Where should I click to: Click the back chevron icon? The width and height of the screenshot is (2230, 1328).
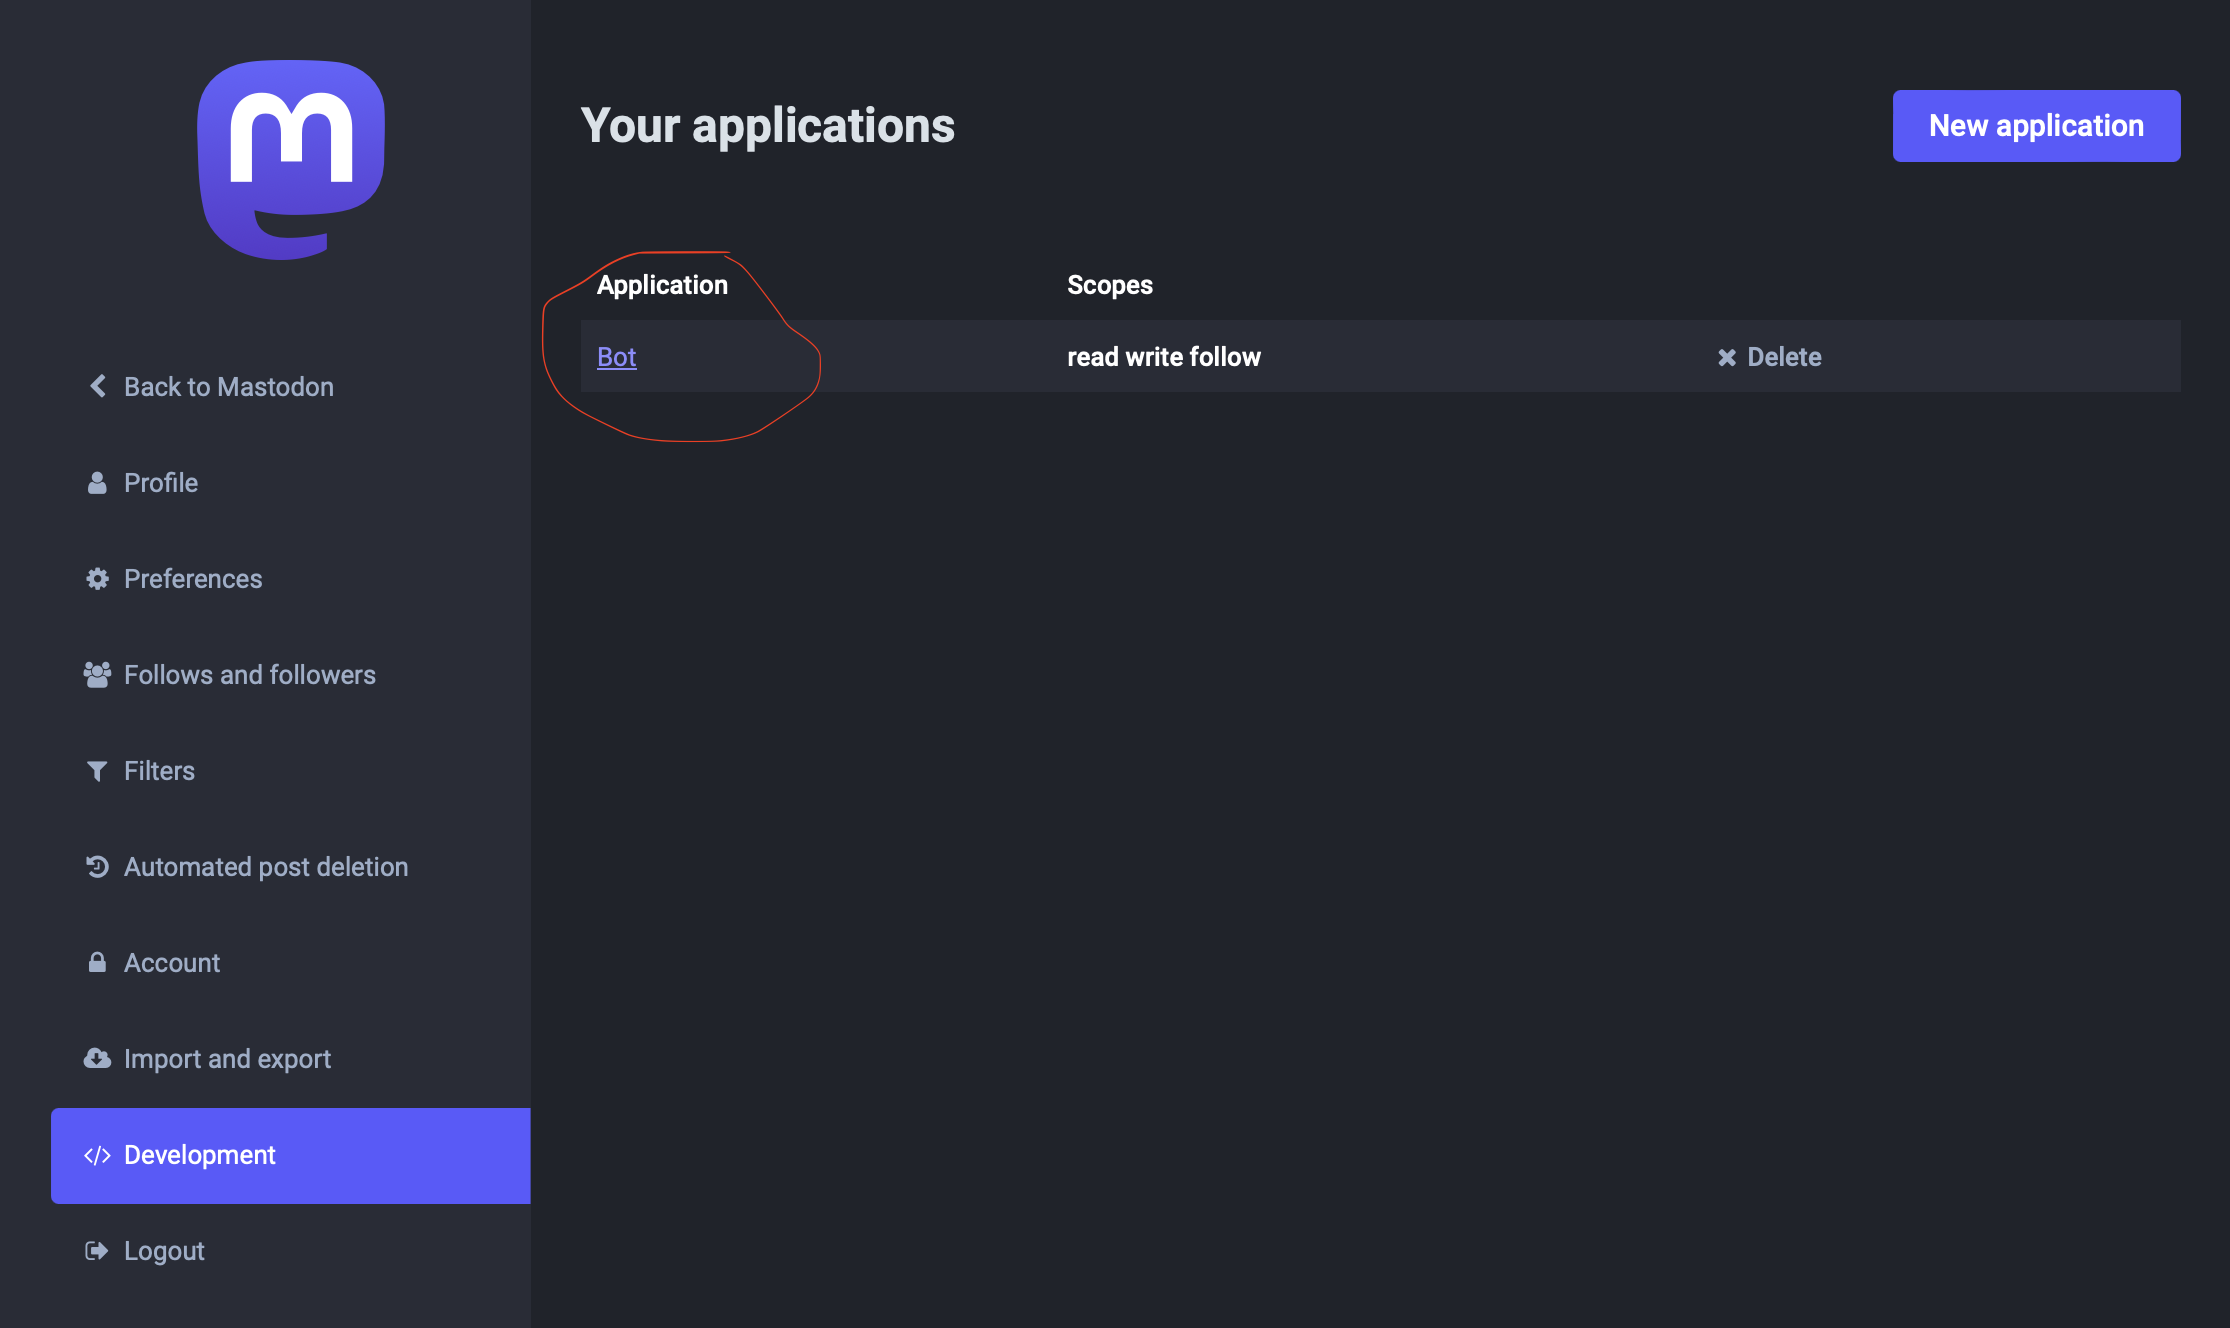(x=98, y=386)
